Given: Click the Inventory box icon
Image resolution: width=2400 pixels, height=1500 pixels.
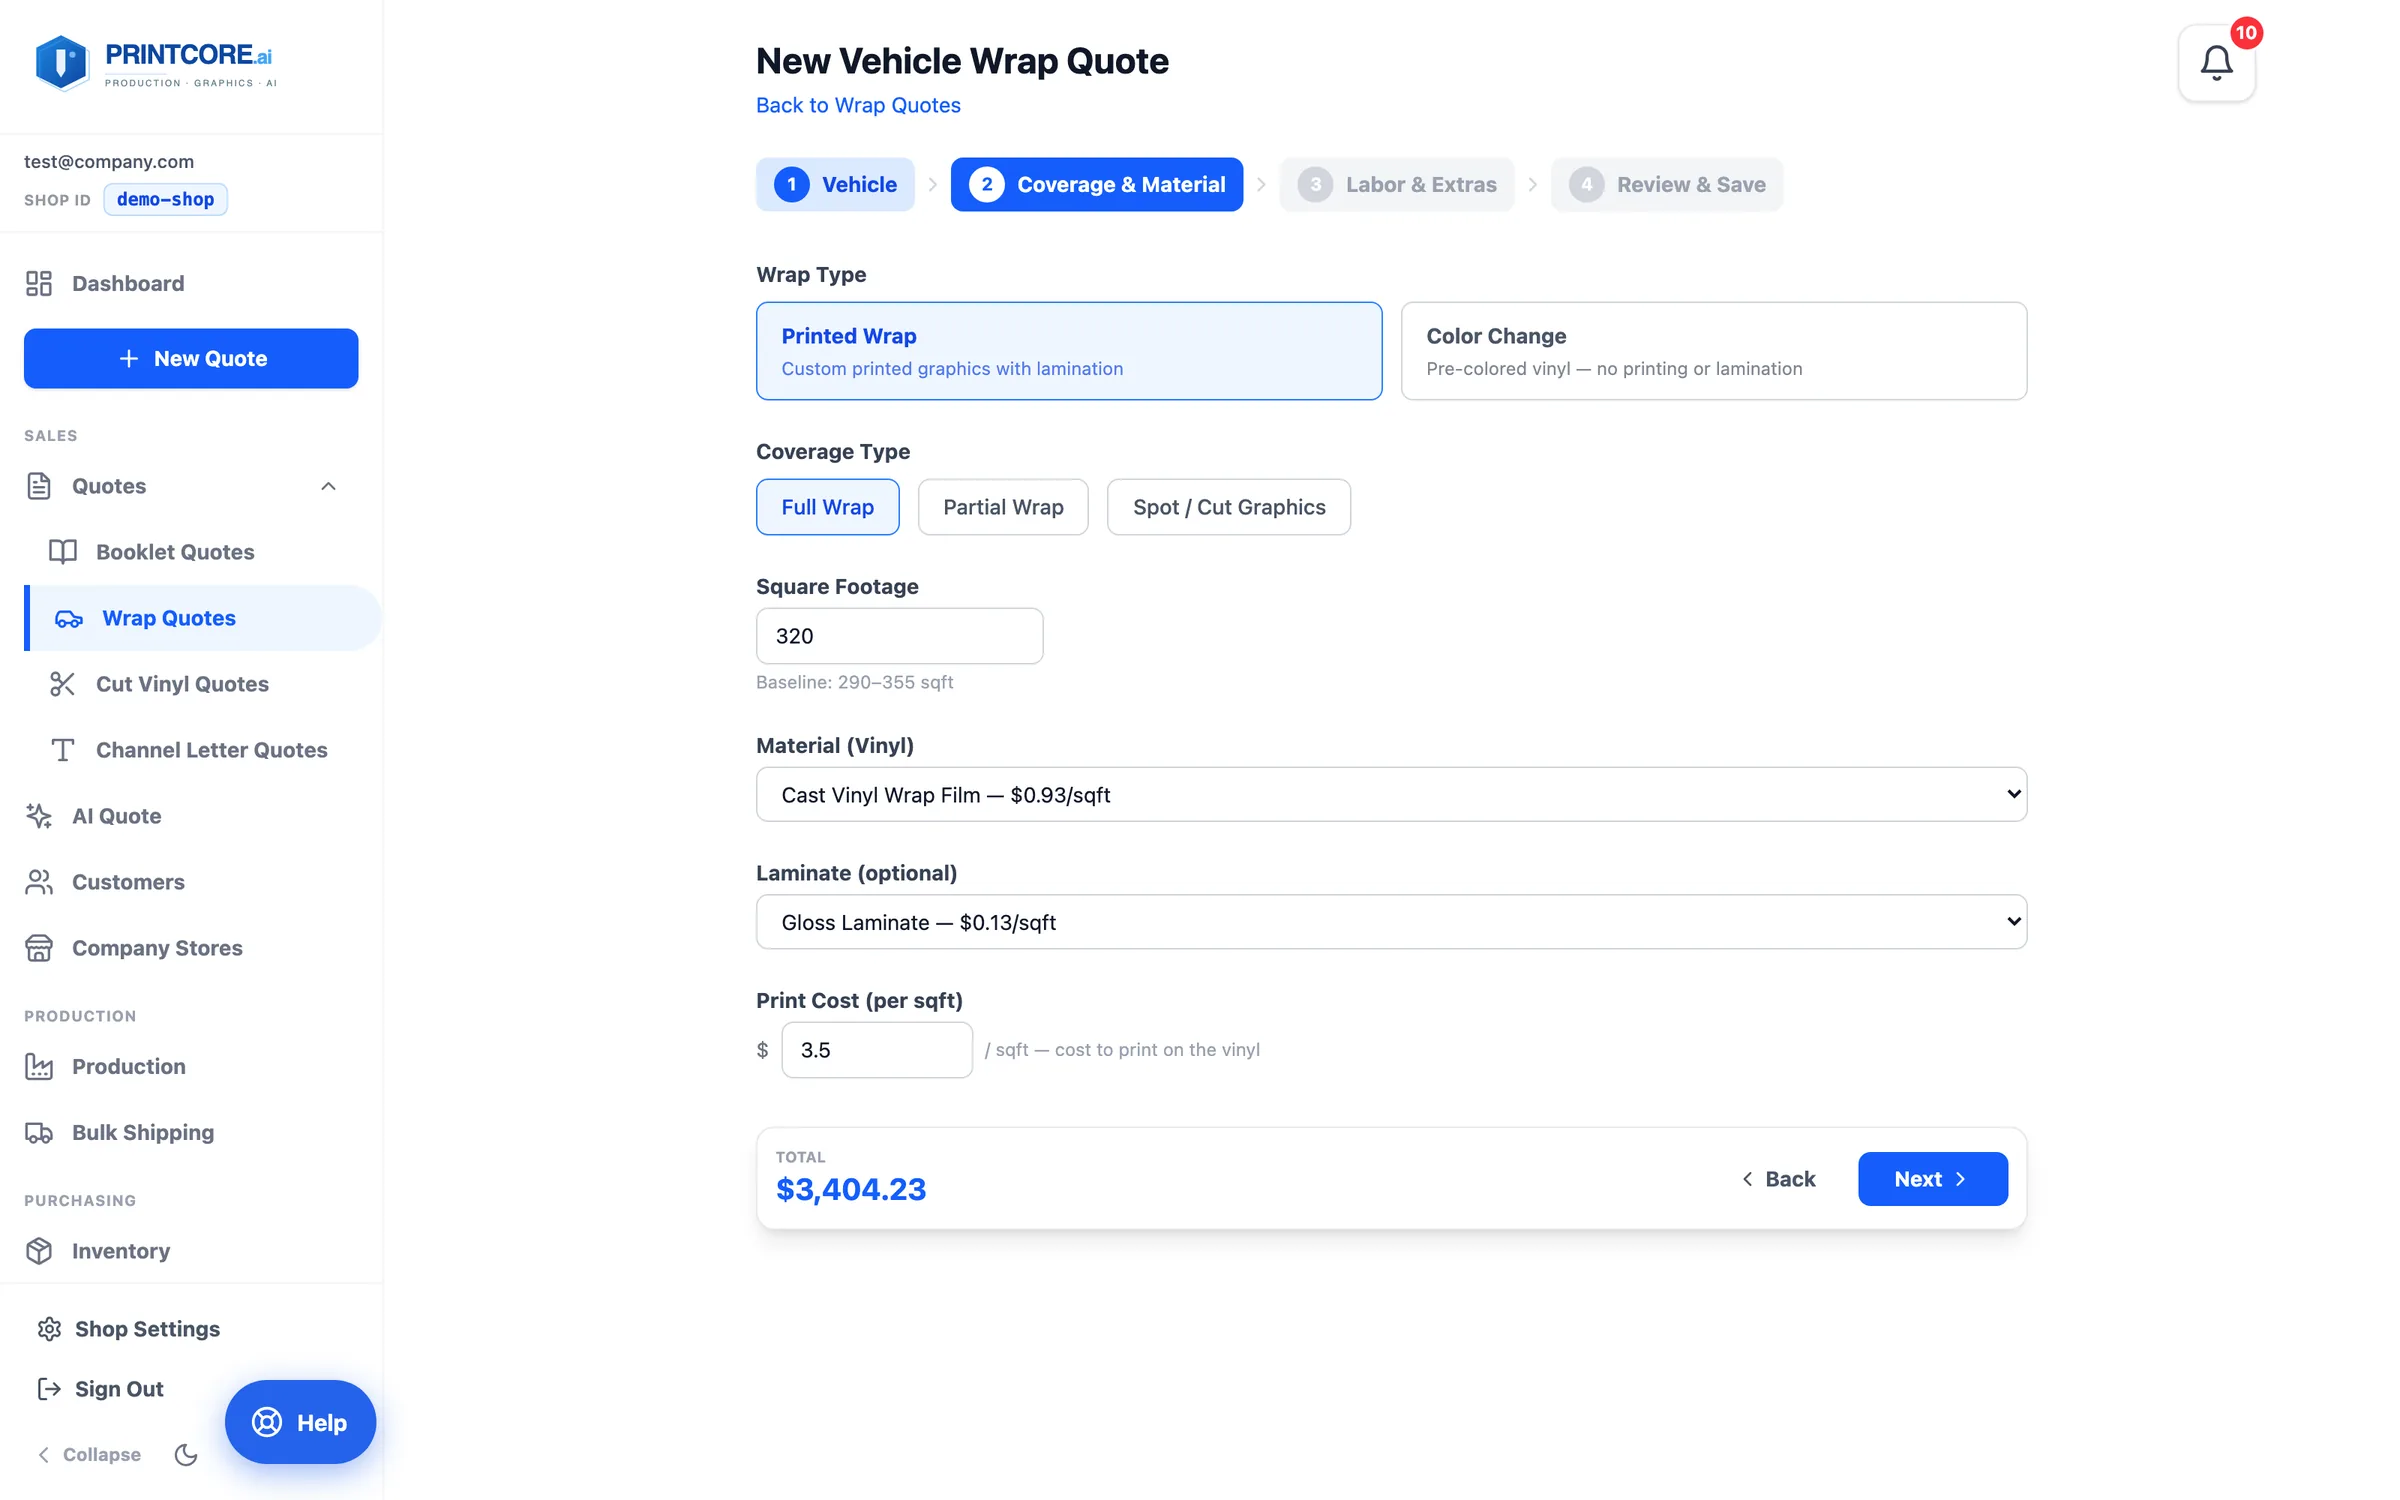Looking at the screenshot, I should click(39, 1251).
